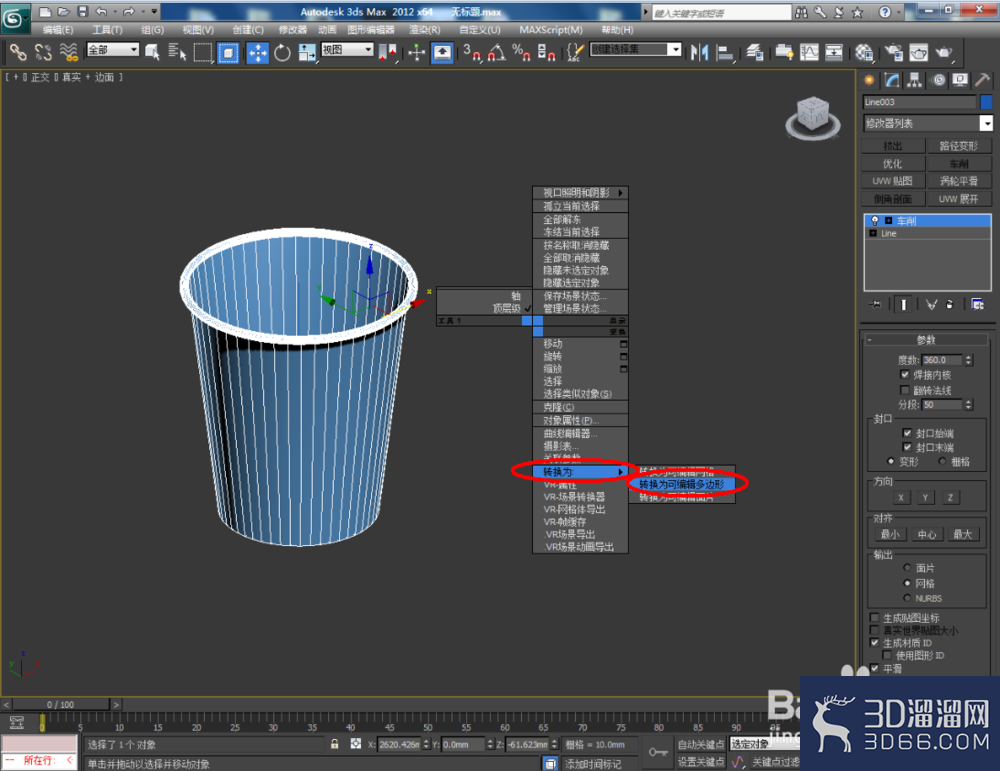Screen dimensions: 1000x771
Task: Open Select by Name list icon
Action: (177, 52)
